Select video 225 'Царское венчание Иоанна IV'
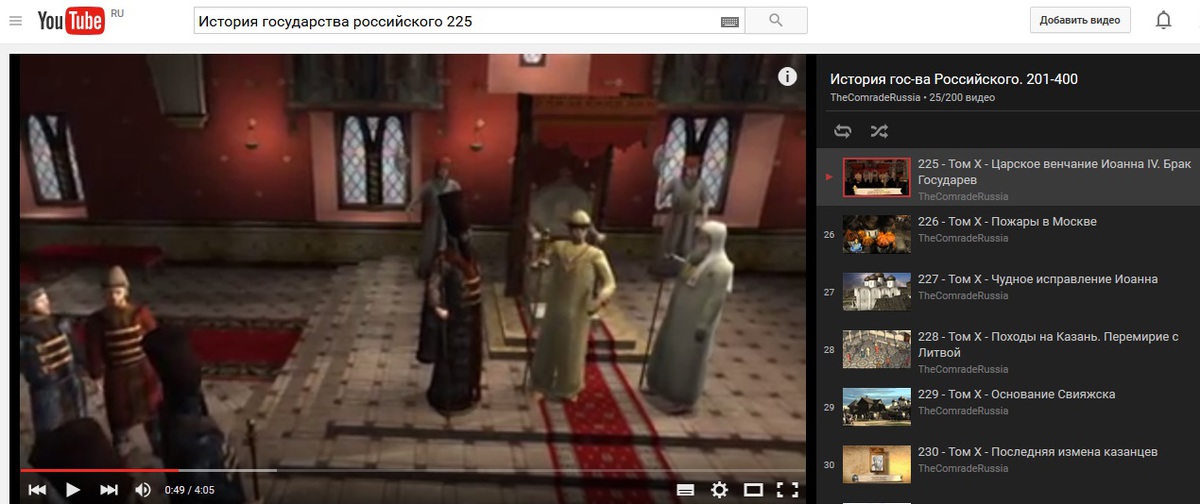The height and width of the screenshot is (504, 1200). (1007, 177)
